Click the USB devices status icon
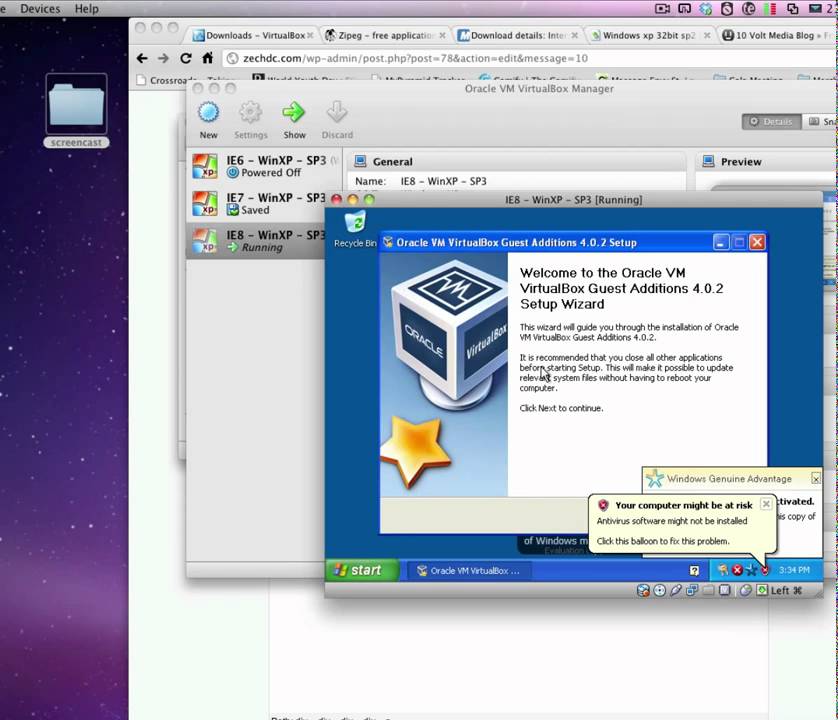 pyautogui.click(x=676, y=590)
